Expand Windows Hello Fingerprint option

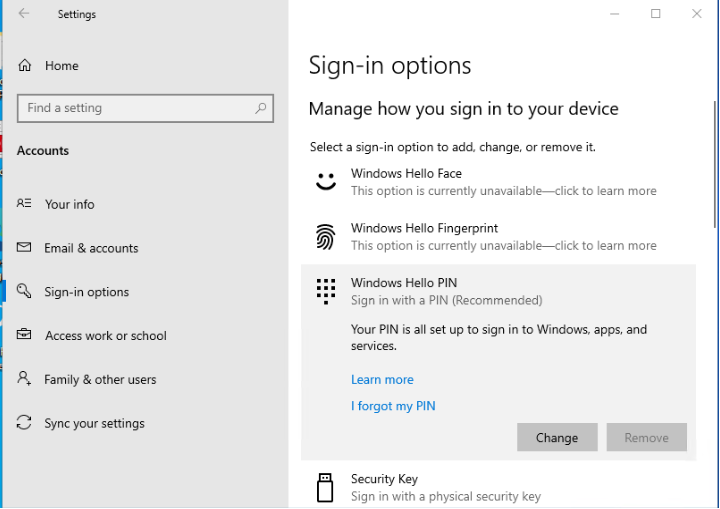coord(498,237)
